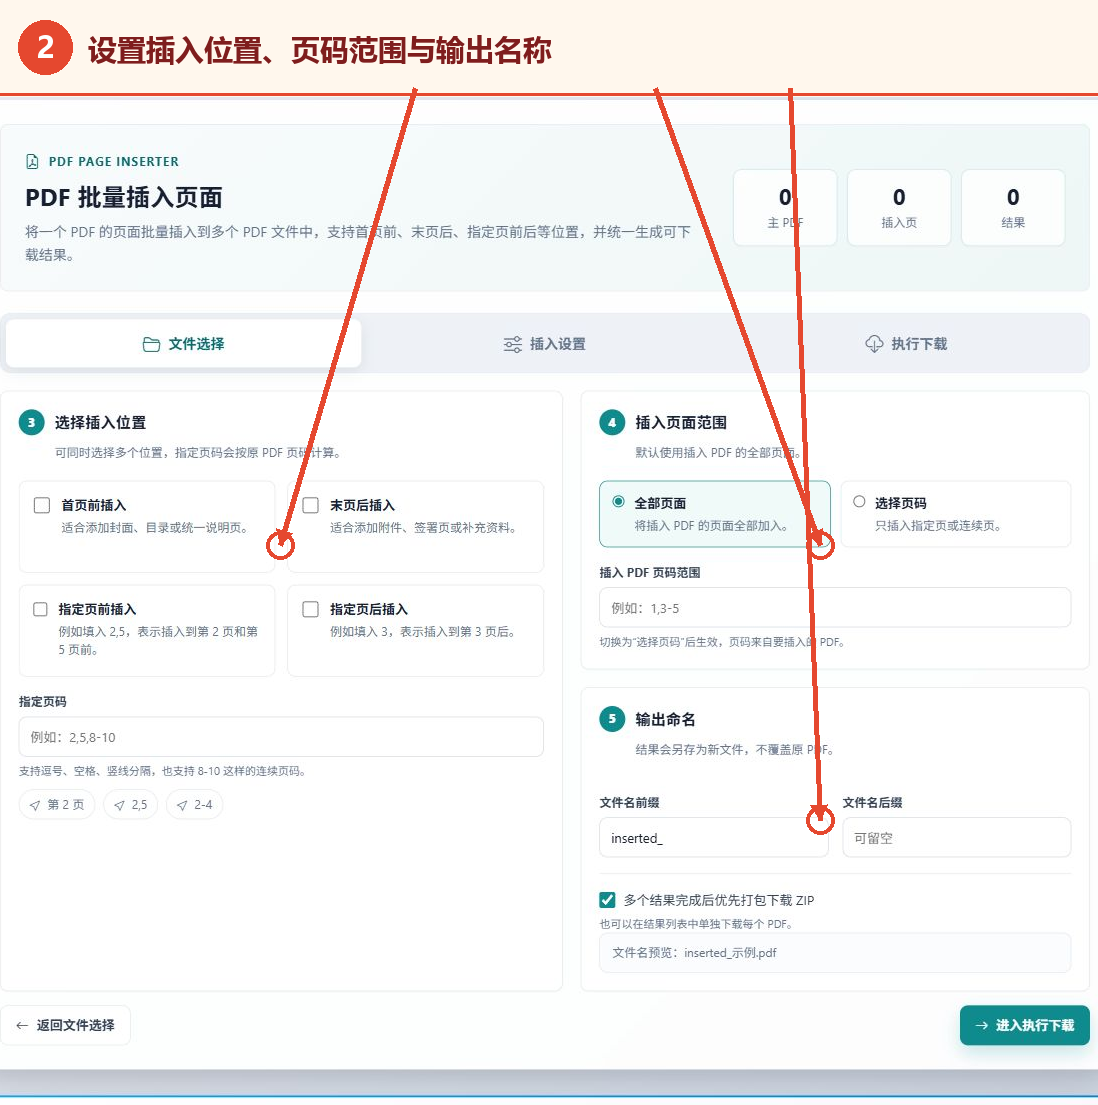
Task: Click the paper plane icon on 2-4 chip
Action: coord(183,805)
